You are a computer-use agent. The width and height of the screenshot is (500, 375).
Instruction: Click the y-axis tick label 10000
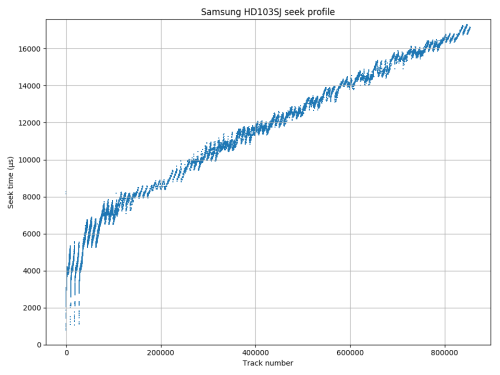pyautogui.click(x=29, y=160)
